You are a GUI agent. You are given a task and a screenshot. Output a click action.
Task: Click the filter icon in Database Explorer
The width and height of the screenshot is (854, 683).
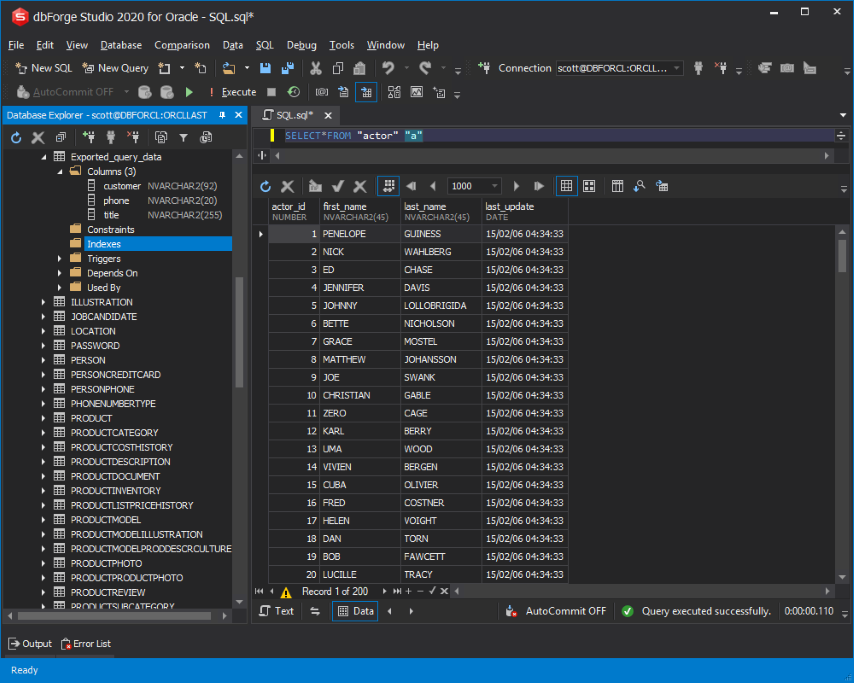click(x=184, y=138)
